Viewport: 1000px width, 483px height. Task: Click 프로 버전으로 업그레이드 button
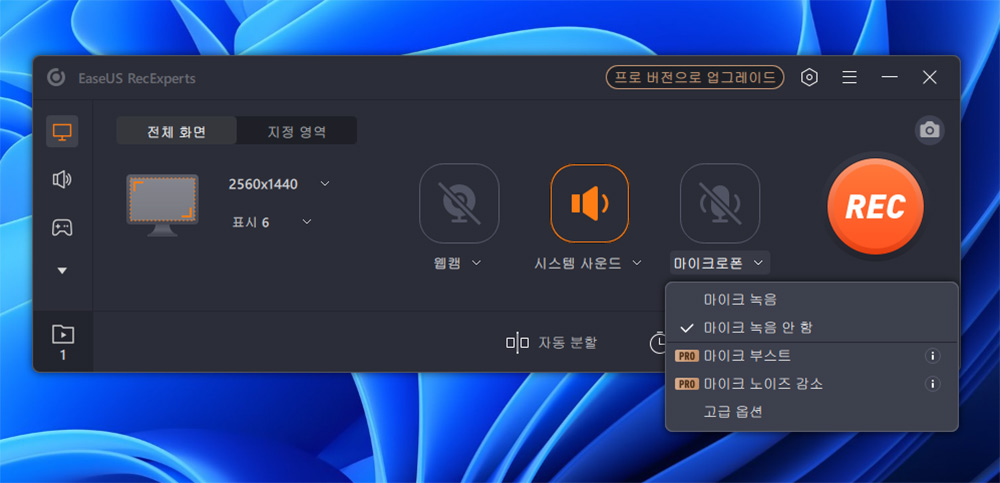click(x=695, y=77)
